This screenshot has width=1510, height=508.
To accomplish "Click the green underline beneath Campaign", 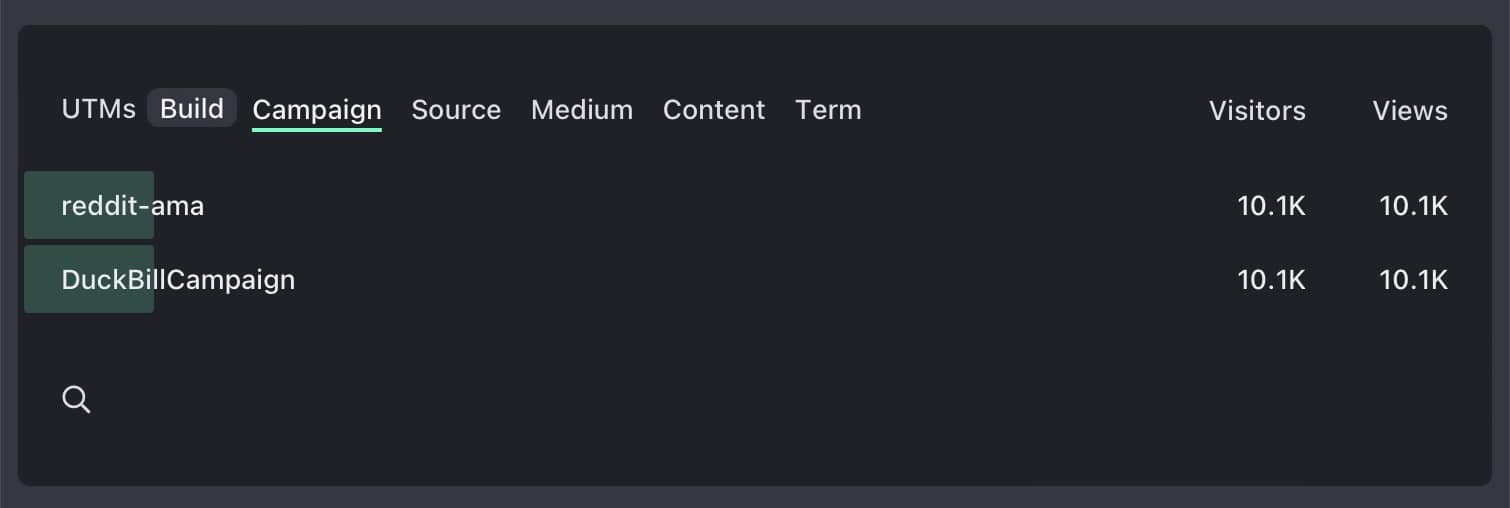I will point(316,129).
